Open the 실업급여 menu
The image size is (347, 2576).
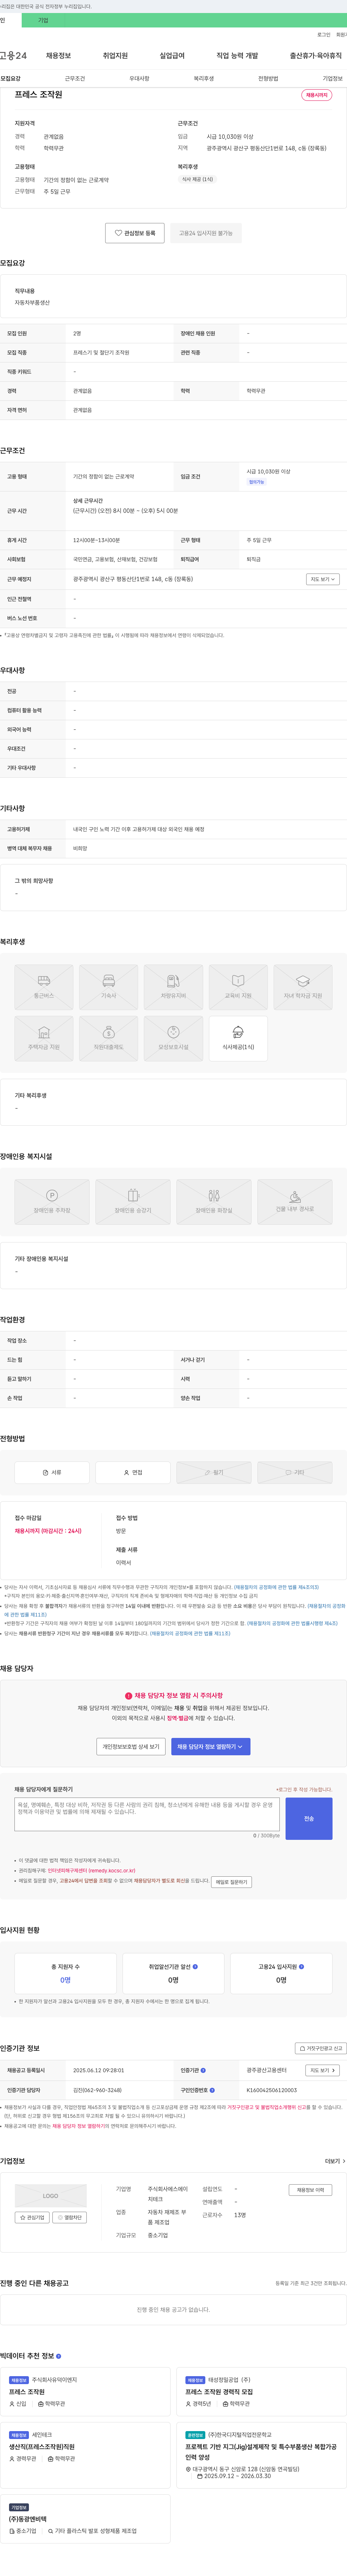pyautogui.click(x=172, y=56)
